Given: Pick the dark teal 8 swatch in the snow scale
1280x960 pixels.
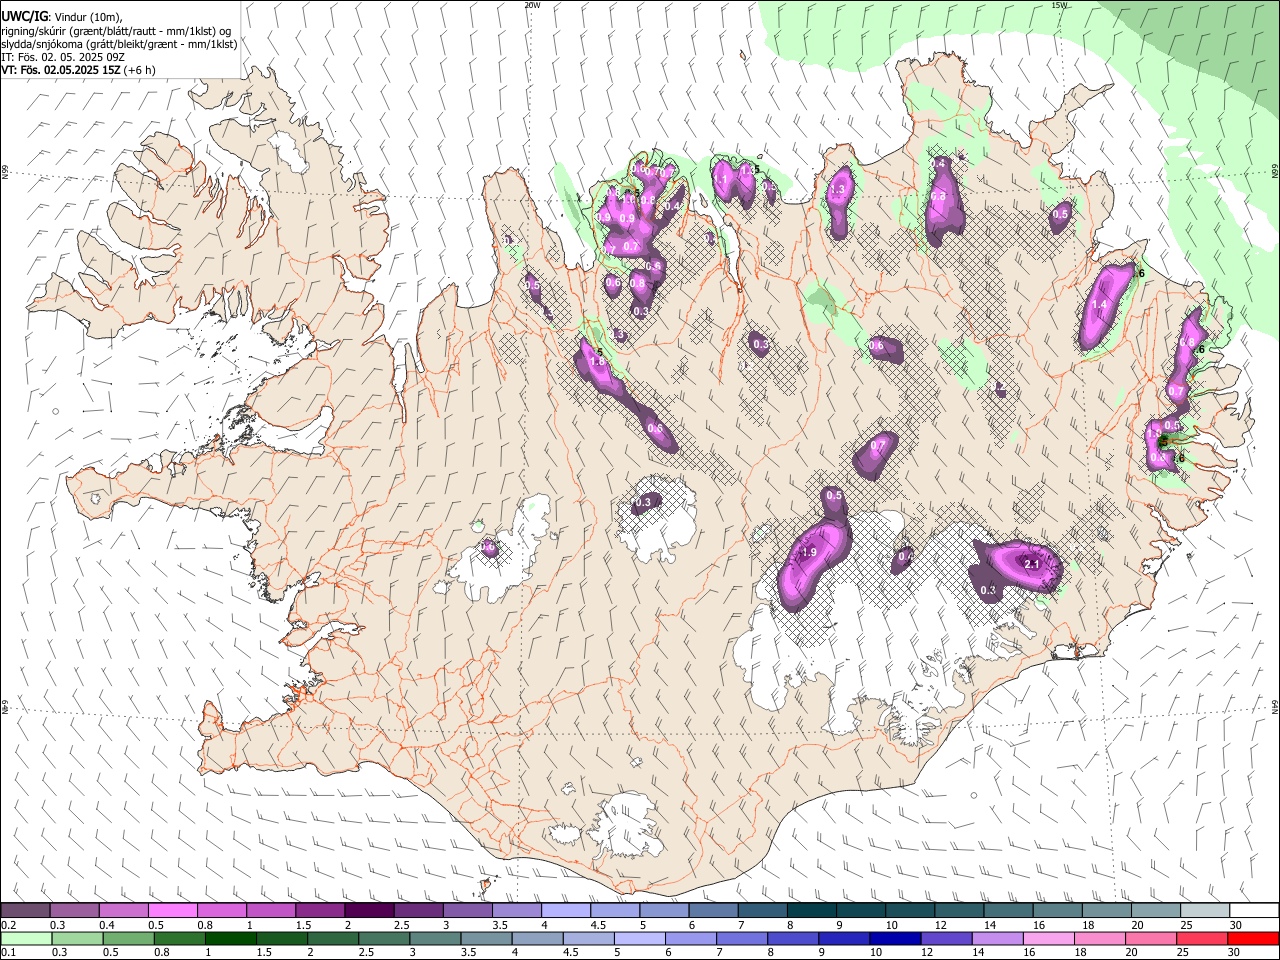Looking at the screenshot, I should click(811, 911).
